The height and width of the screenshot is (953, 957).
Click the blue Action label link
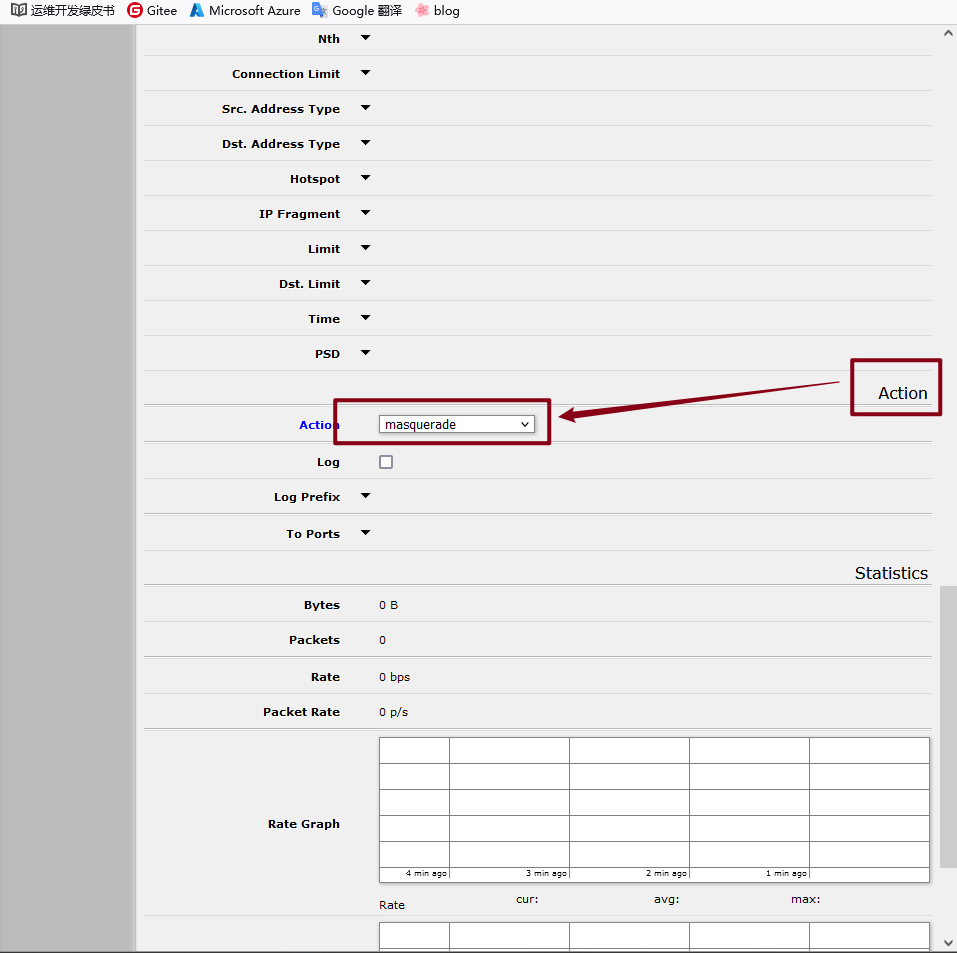(x=319, y=425)
